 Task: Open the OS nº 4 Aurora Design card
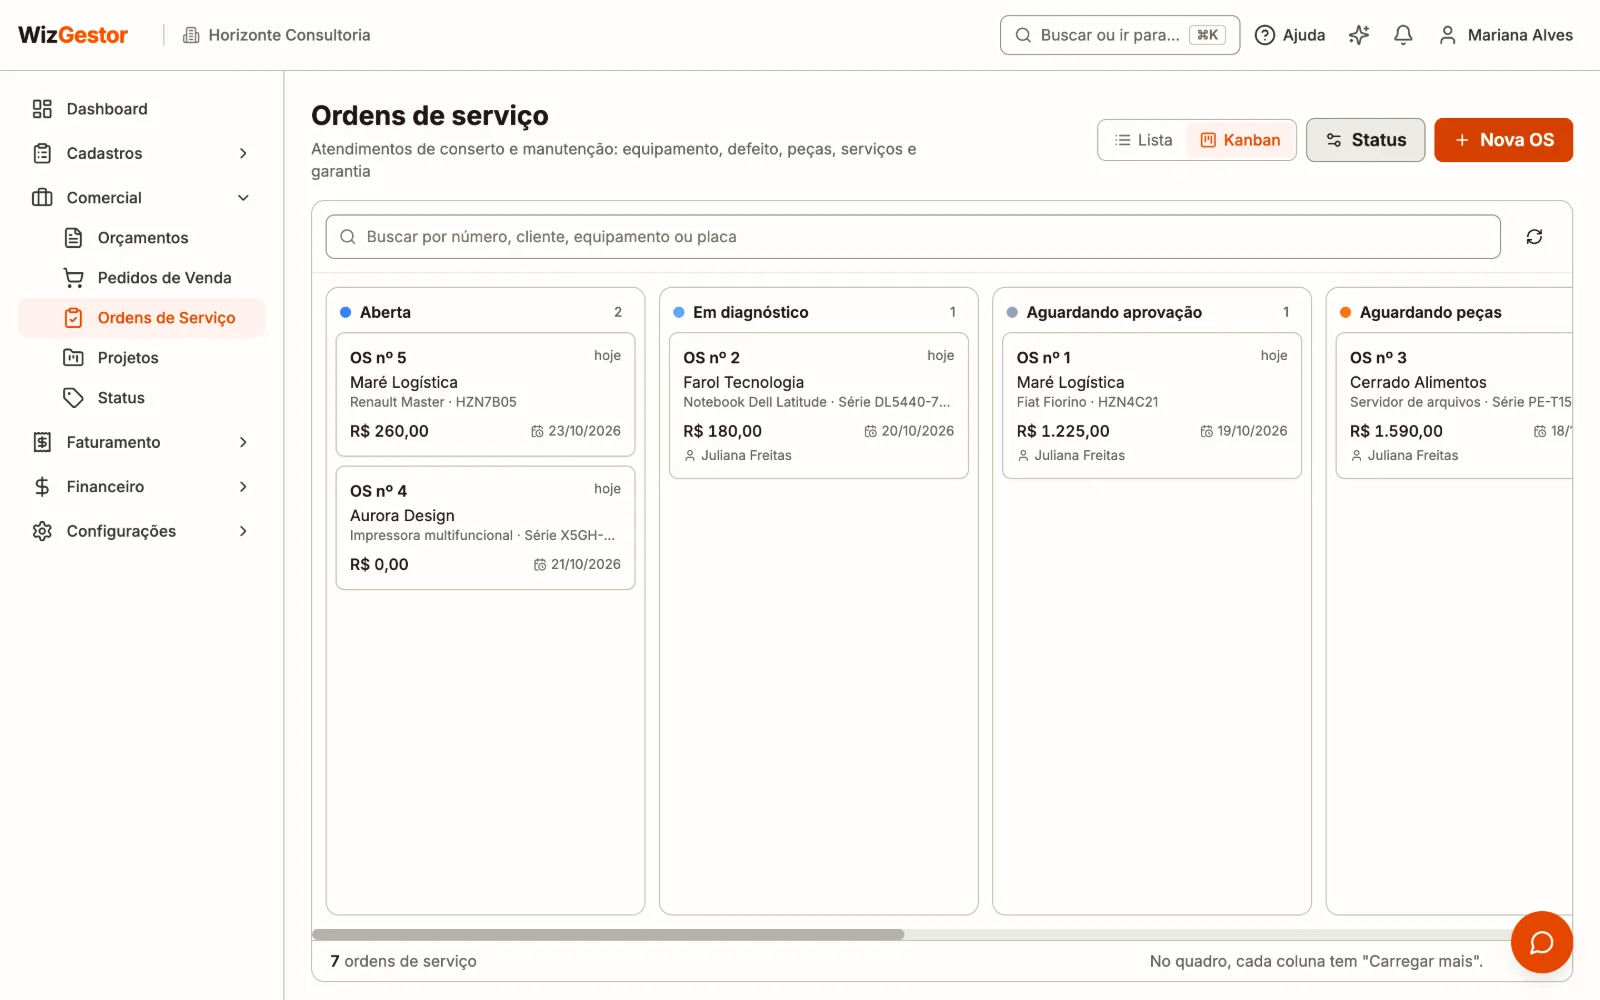pos(485,528)
